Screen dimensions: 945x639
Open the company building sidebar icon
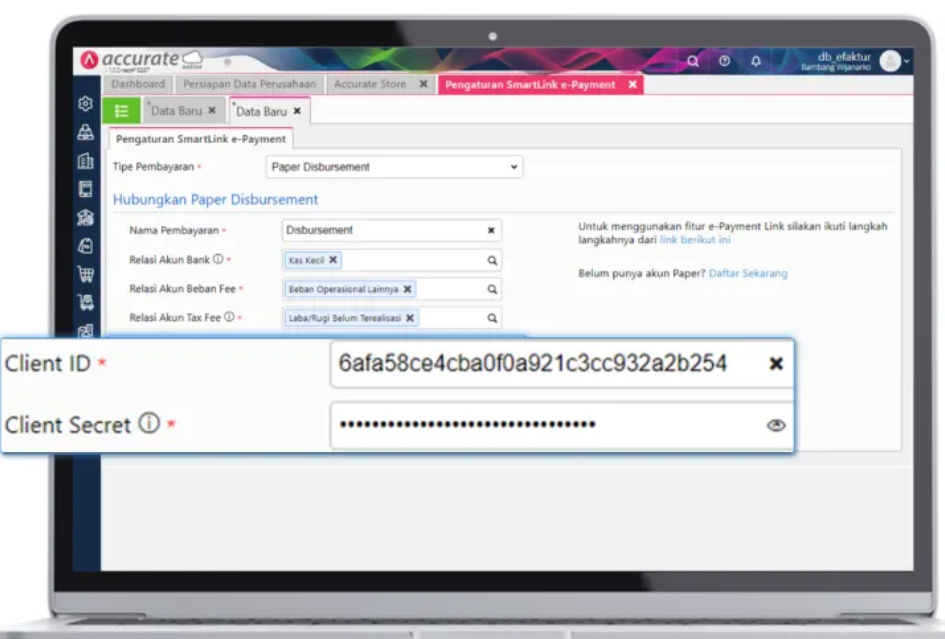point(86,161)
